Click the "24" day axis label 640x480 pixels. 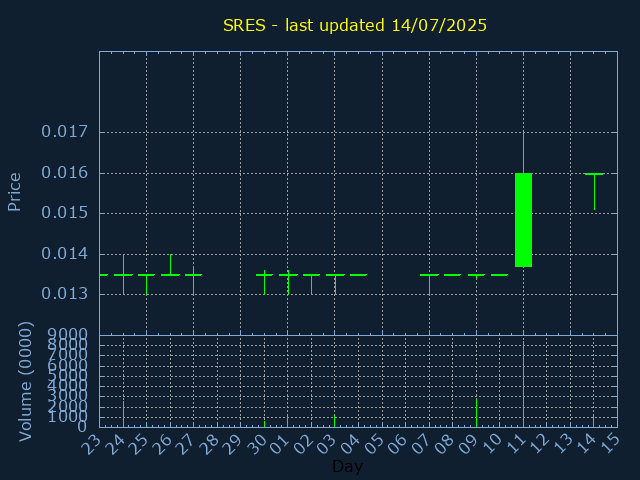(x=115, y=444)
